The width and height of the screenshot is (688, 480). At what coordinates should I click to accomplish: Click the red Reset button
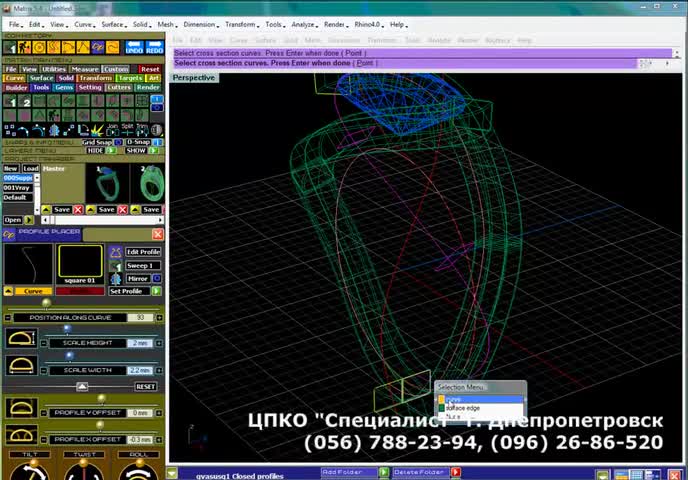pyautogui.click(x=150, y=69)
